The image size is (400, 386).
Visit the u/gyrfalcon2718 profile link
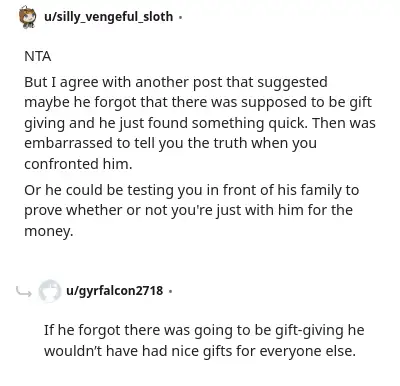coord(115,290)
